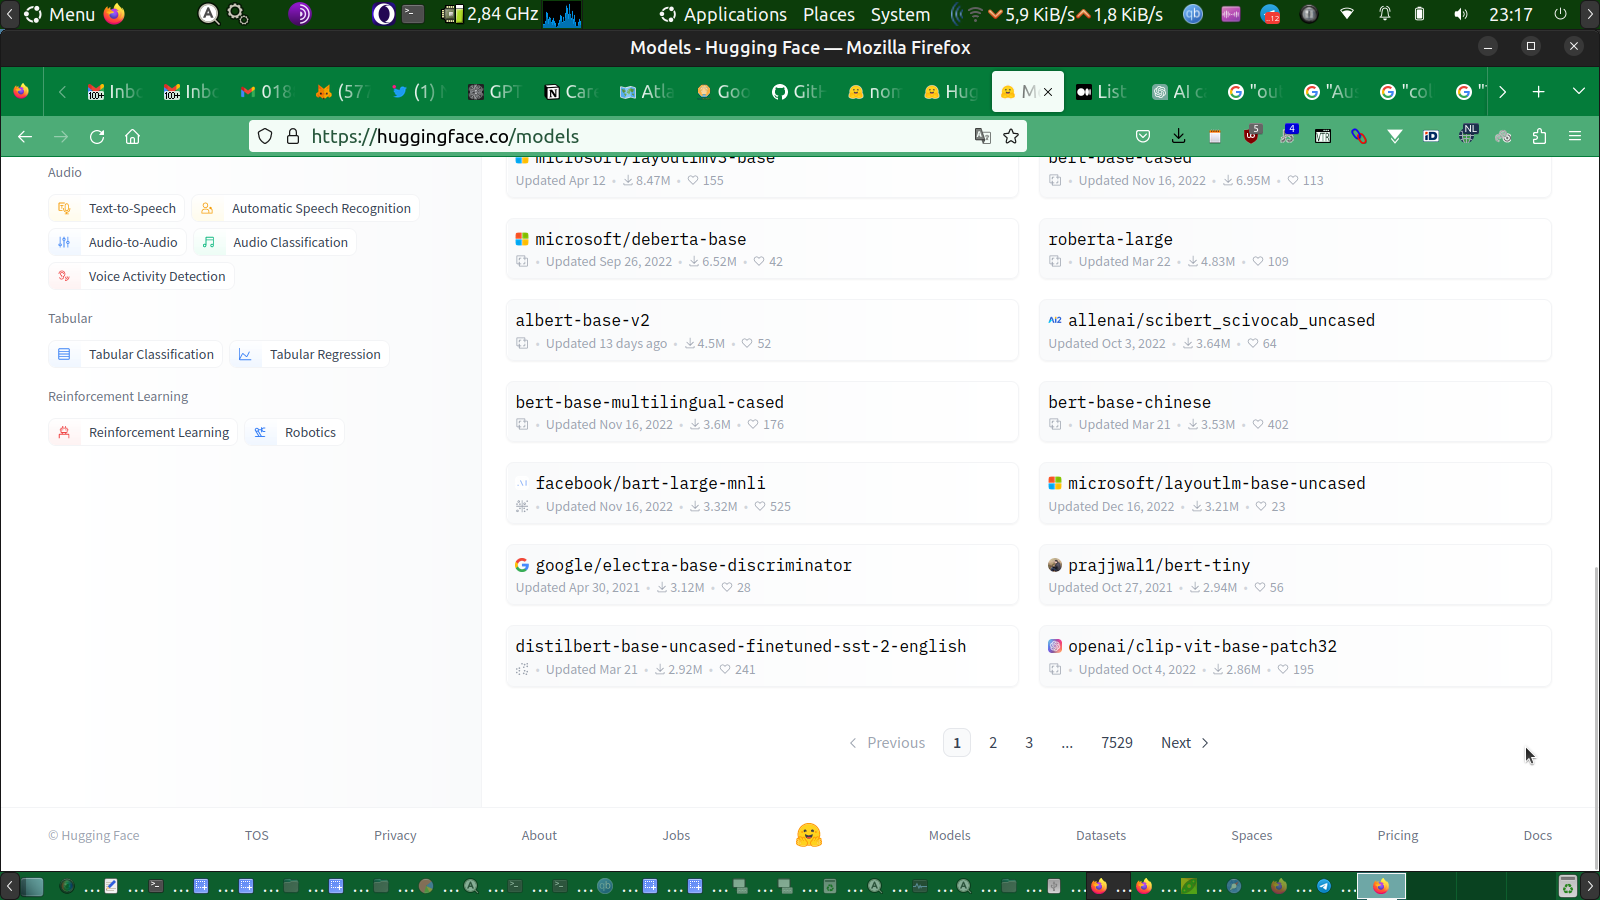
Task: Open the Firefox downloads panel
Action: coord(1179,136)
